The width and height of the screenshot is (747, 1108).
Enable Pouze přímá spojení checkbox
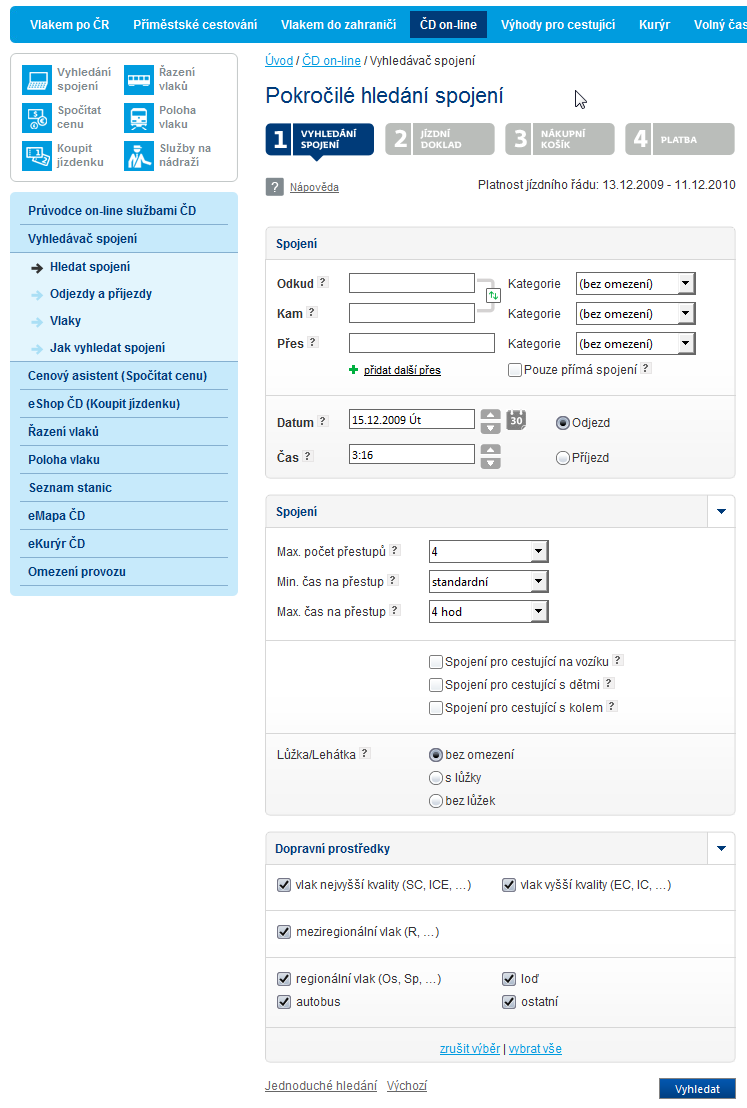click(x=515, y=370)
